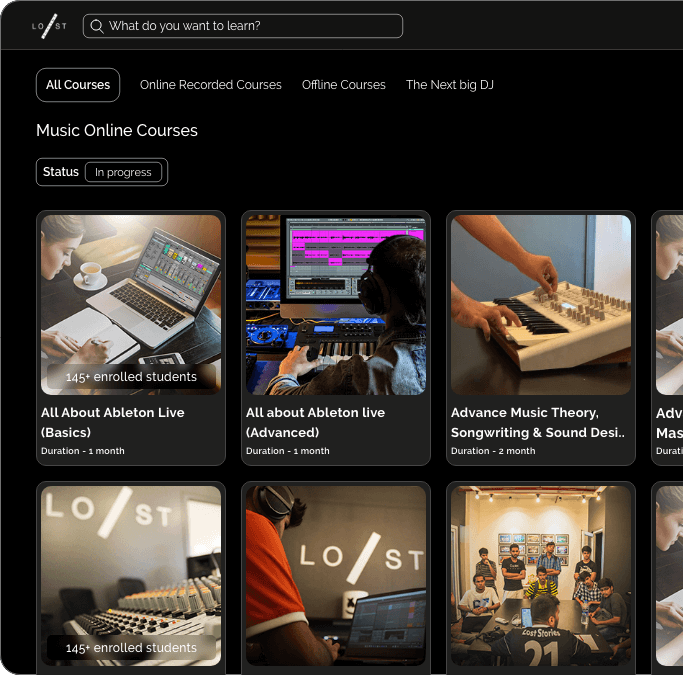Open the Offline Courses tab

[344, 85]
